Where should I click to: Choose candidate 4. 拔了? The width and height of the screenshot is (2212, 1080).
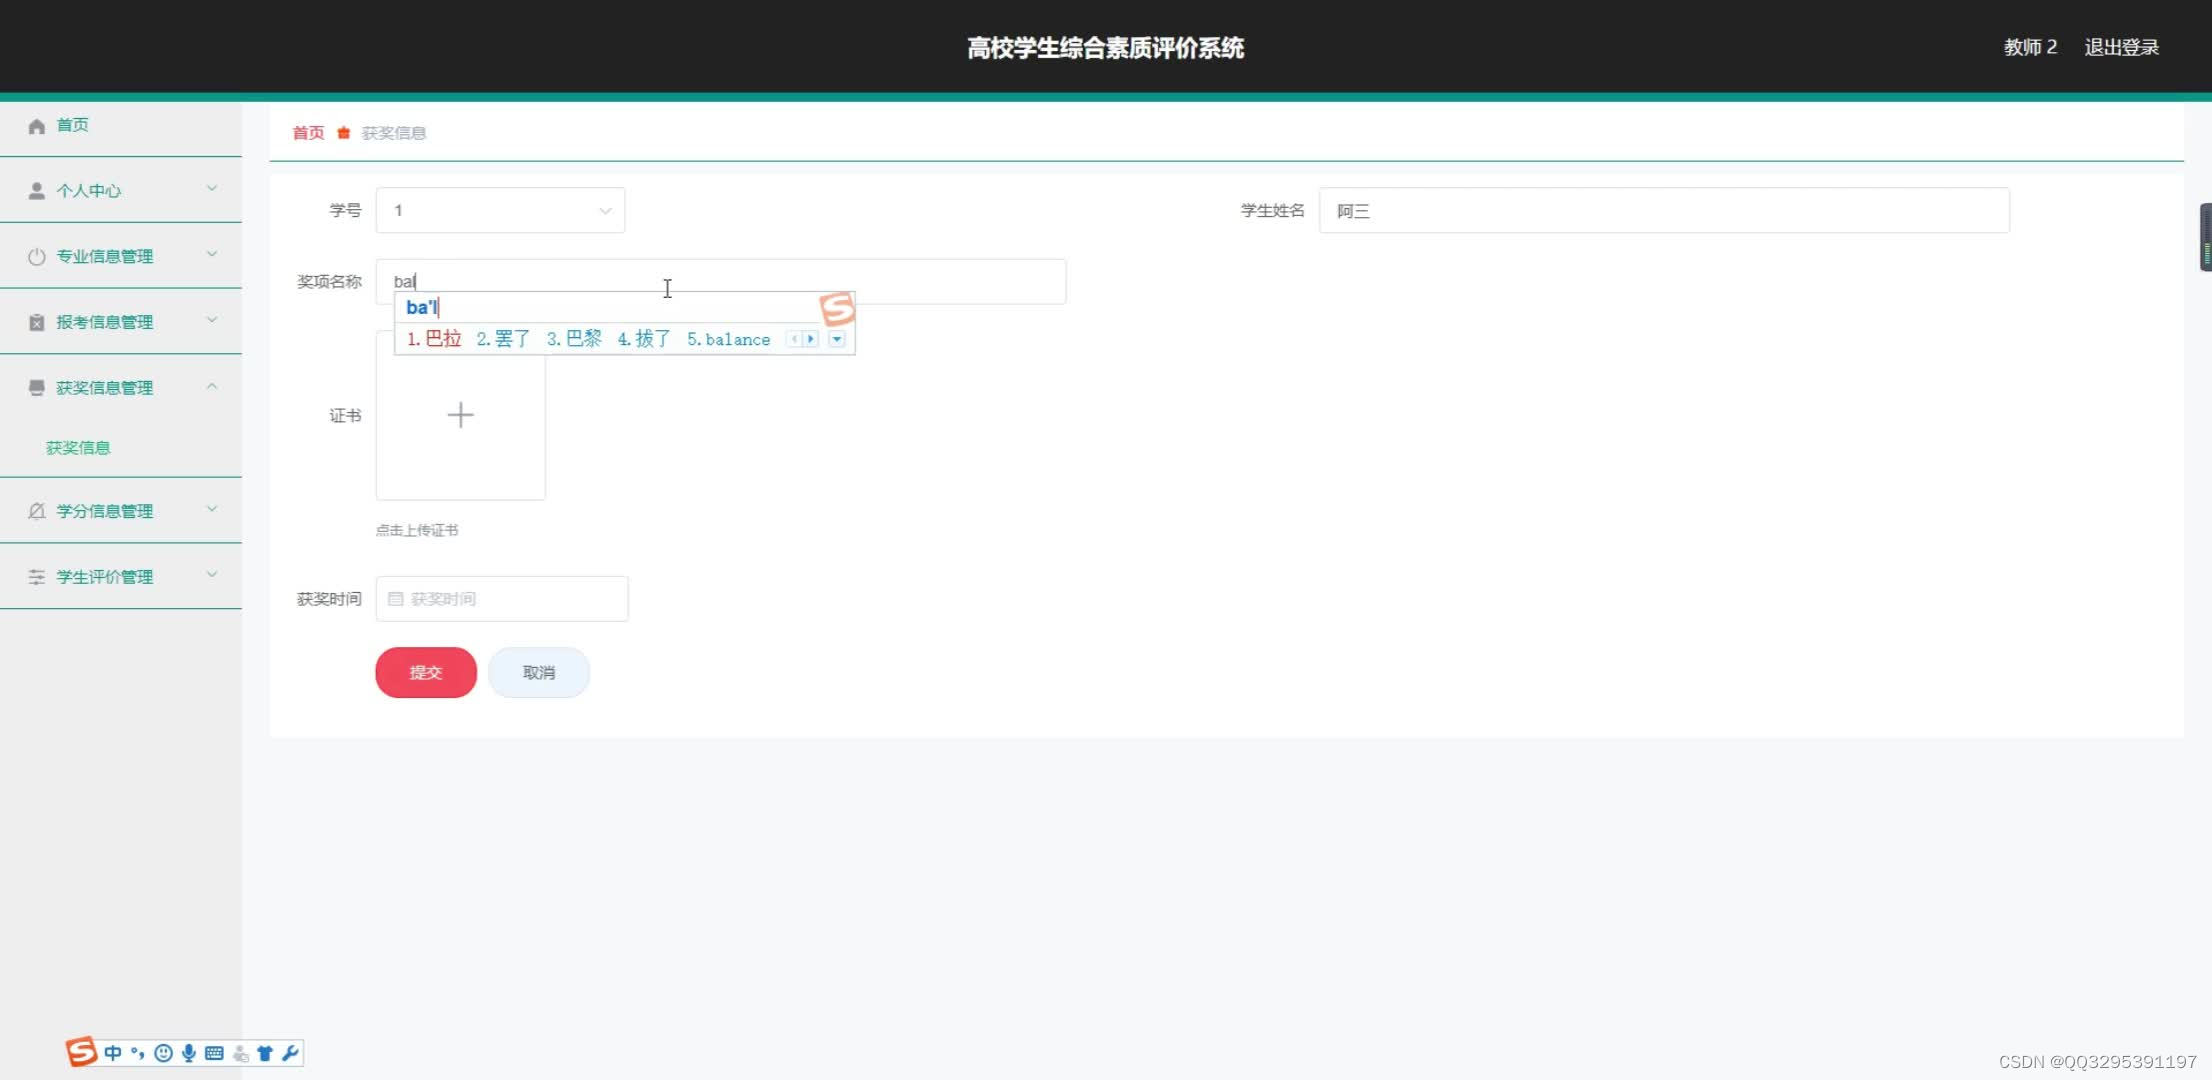point(644,339)
